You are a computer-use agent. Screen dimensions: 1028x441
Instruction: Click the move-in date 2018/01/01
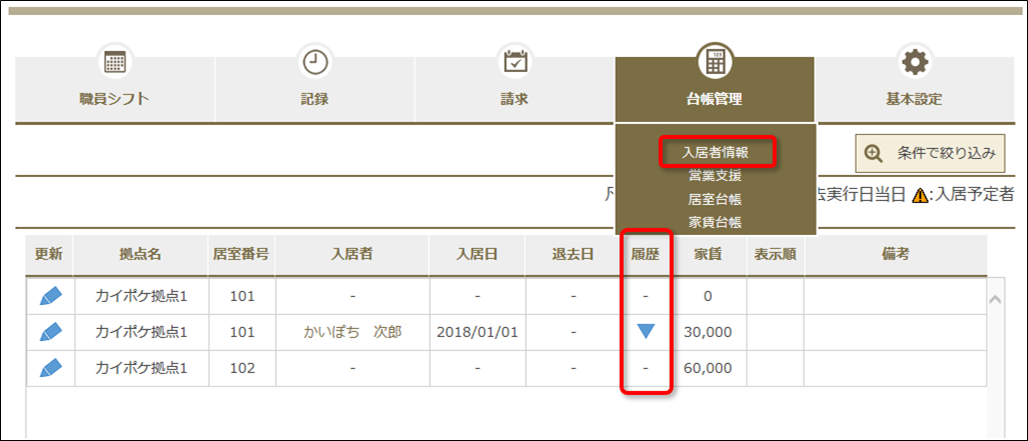tap(477, 332)
